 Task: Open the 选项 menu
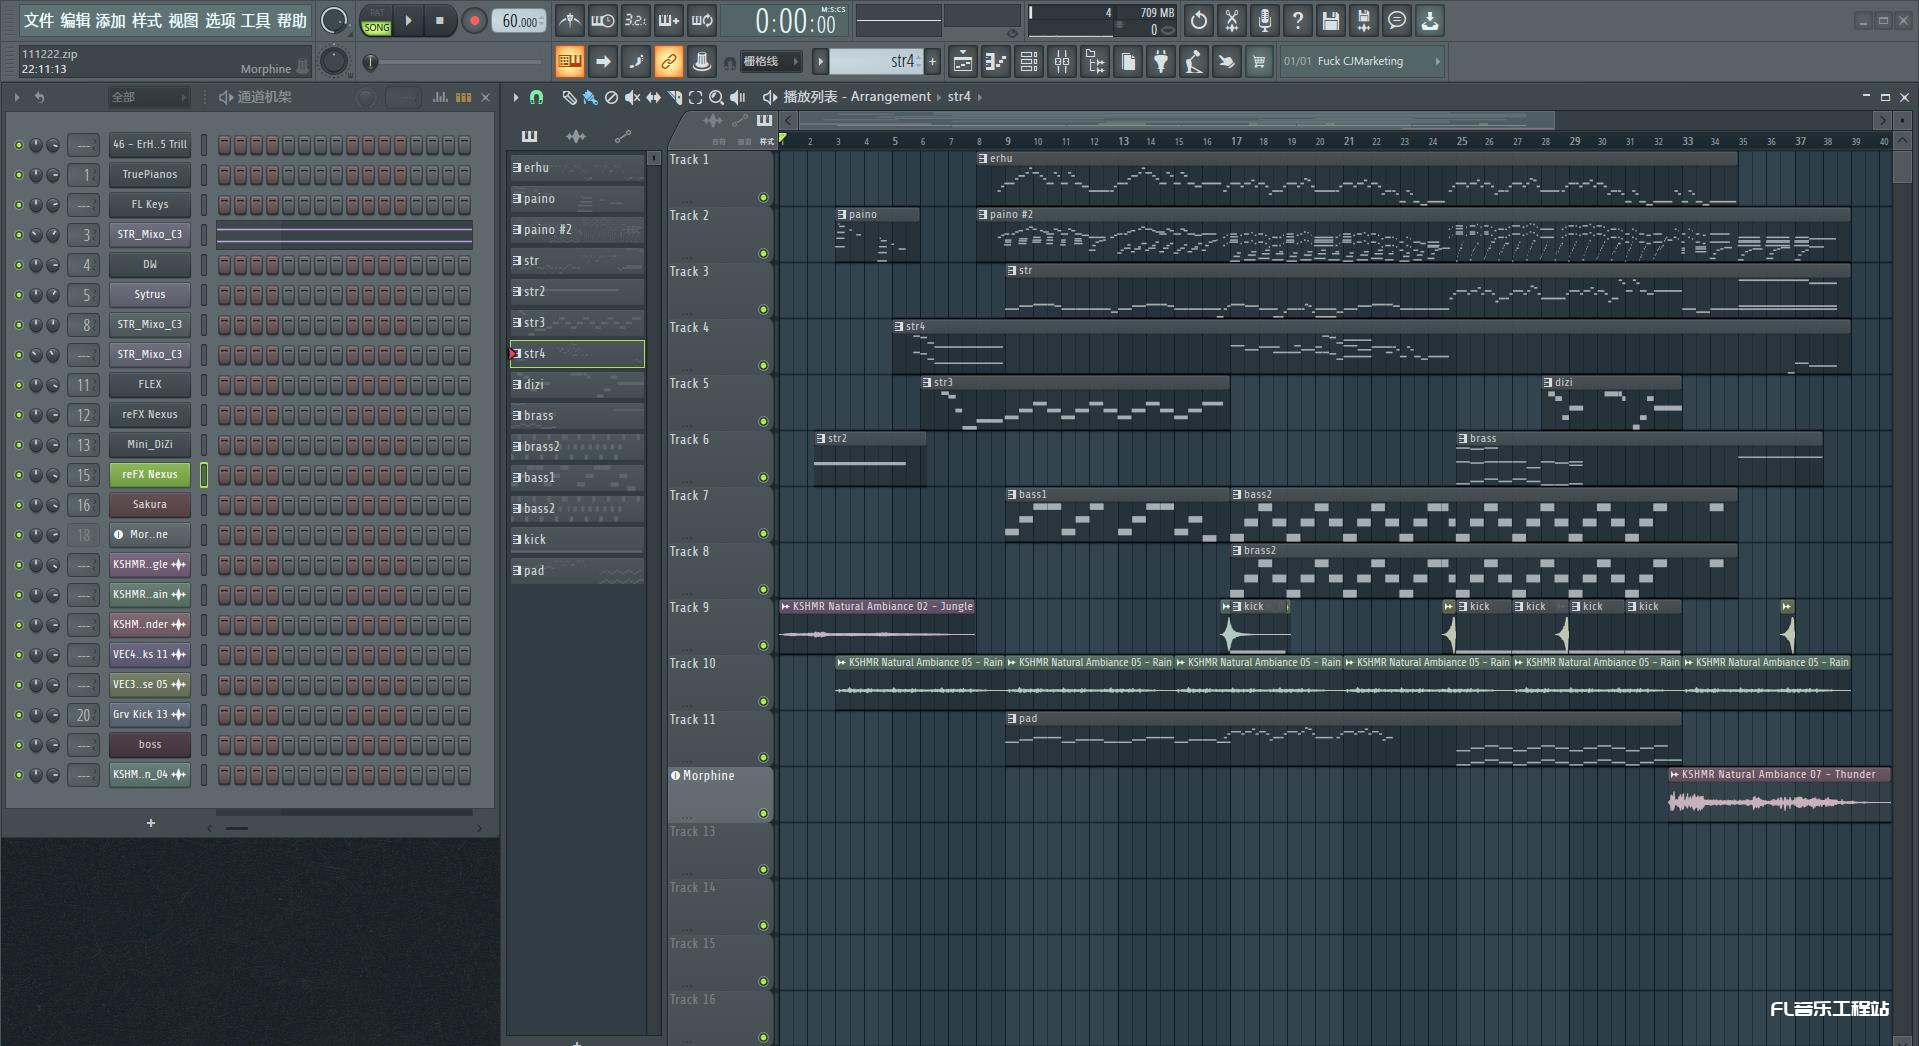(219, 20)
